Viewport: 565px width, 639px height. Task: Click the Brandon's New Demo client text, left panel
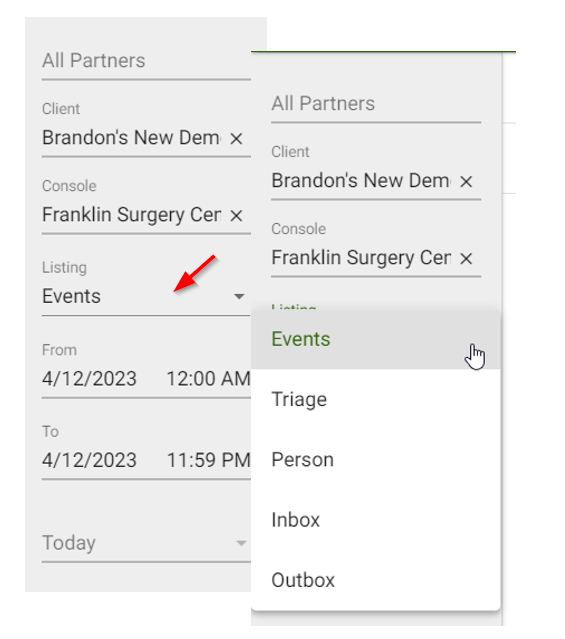coord(131,138)
